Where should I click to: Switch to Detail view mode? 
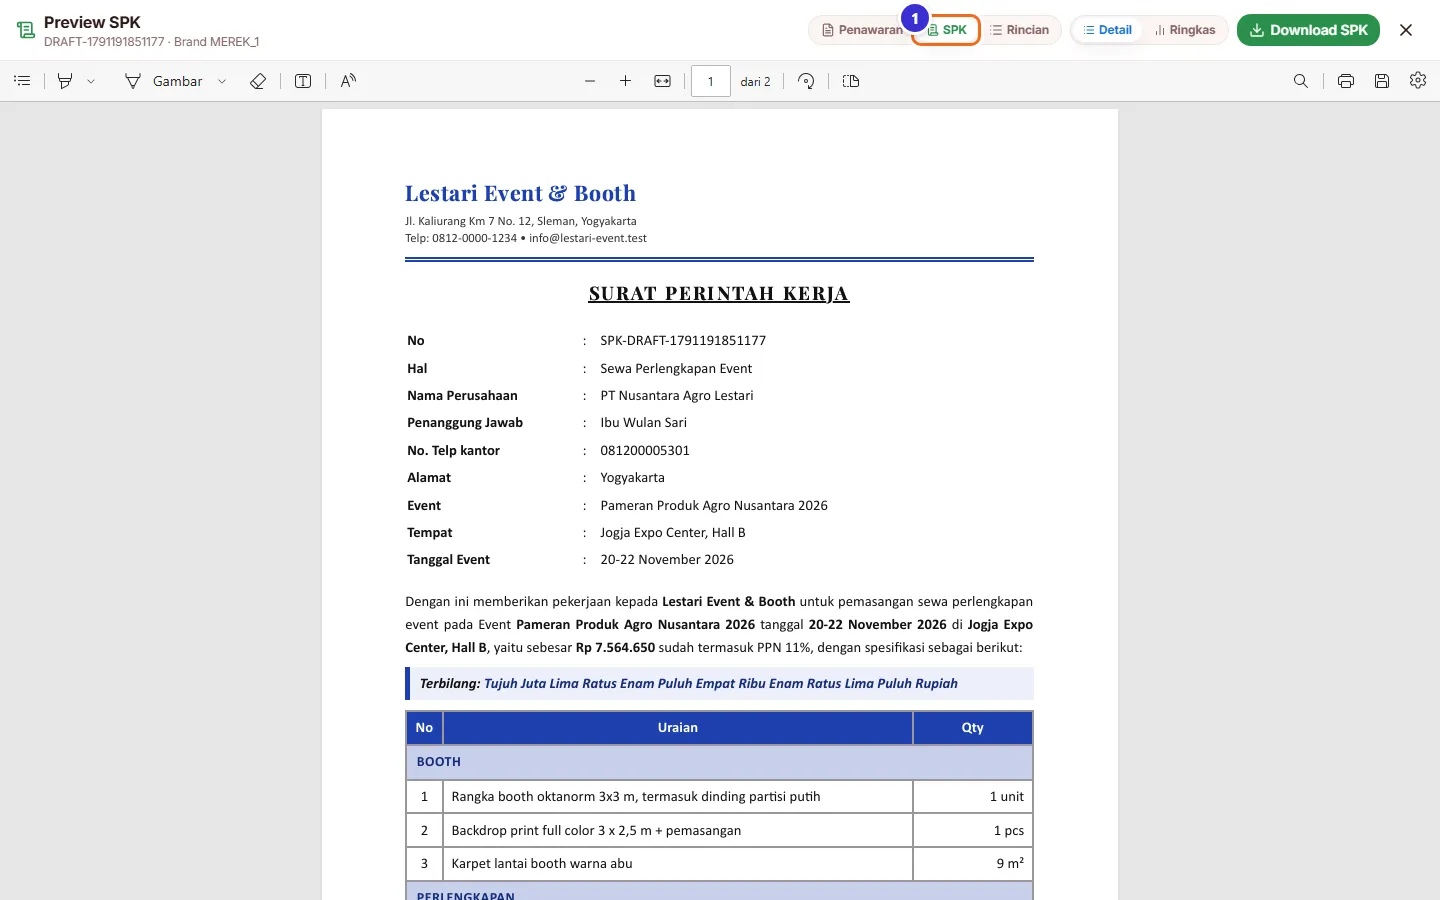click(x=1107, y=30)
